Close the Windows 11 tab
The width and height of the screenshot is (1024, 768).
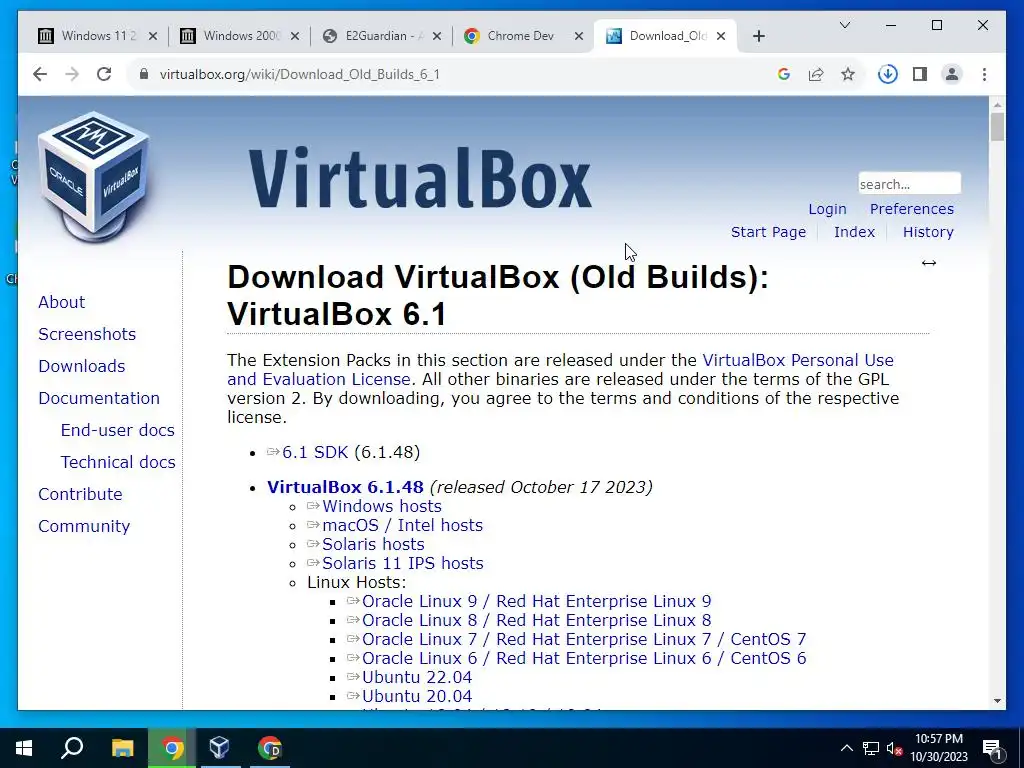(x=153, y=36)
